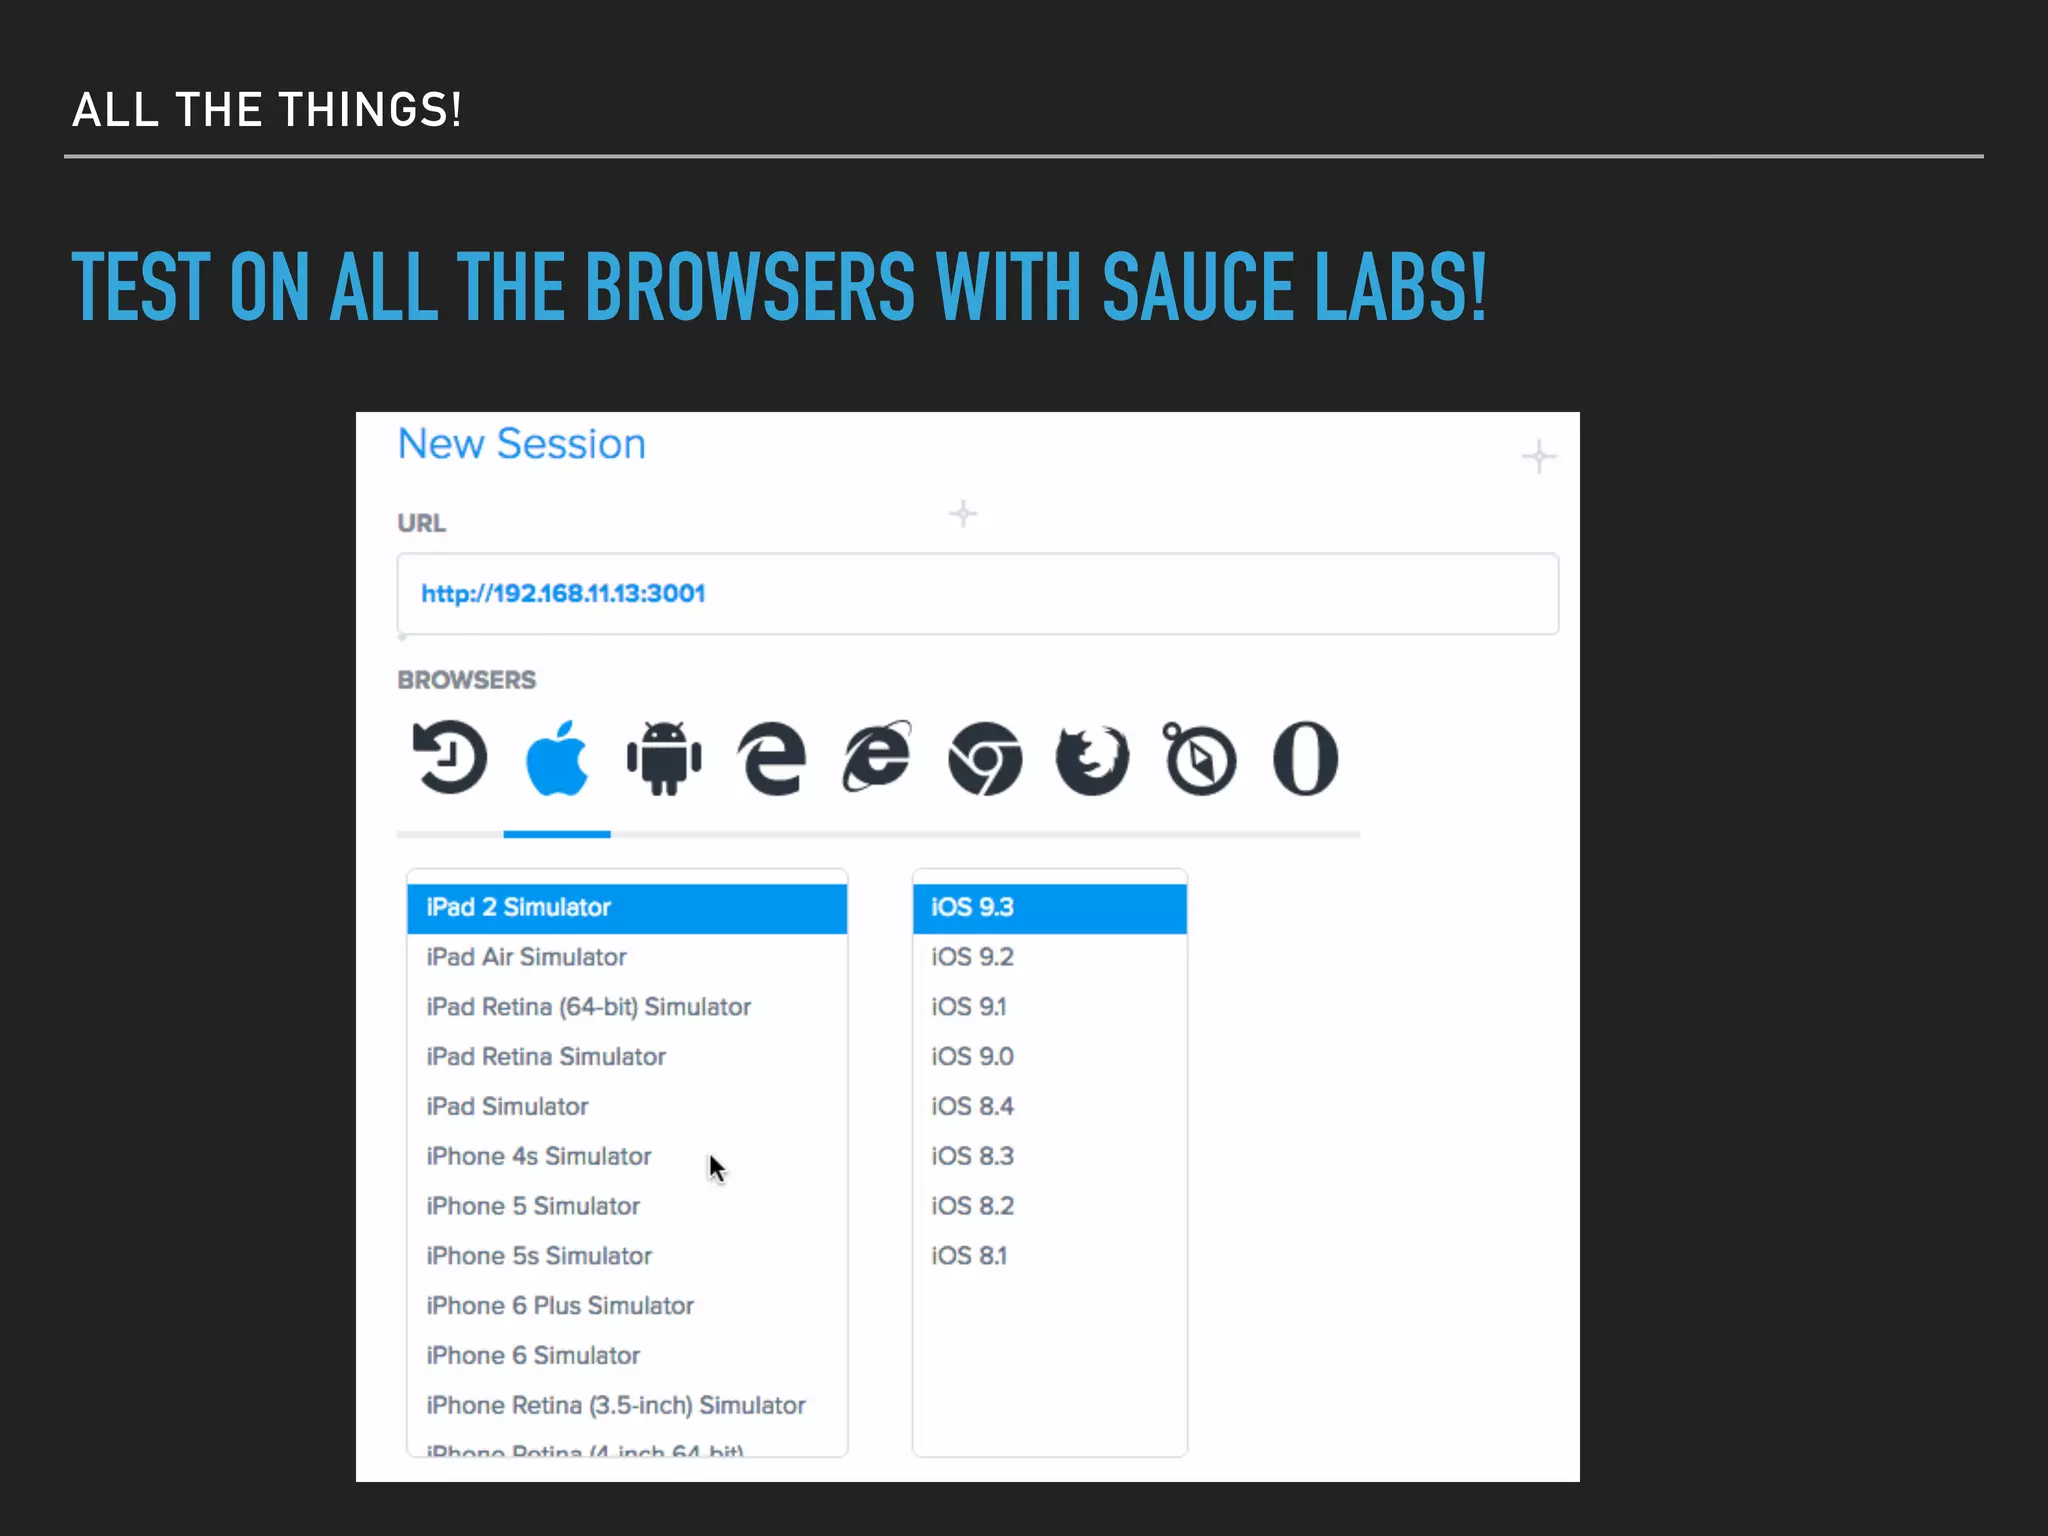Choose the Microsoft Edge browser icon

pos(771,758)
